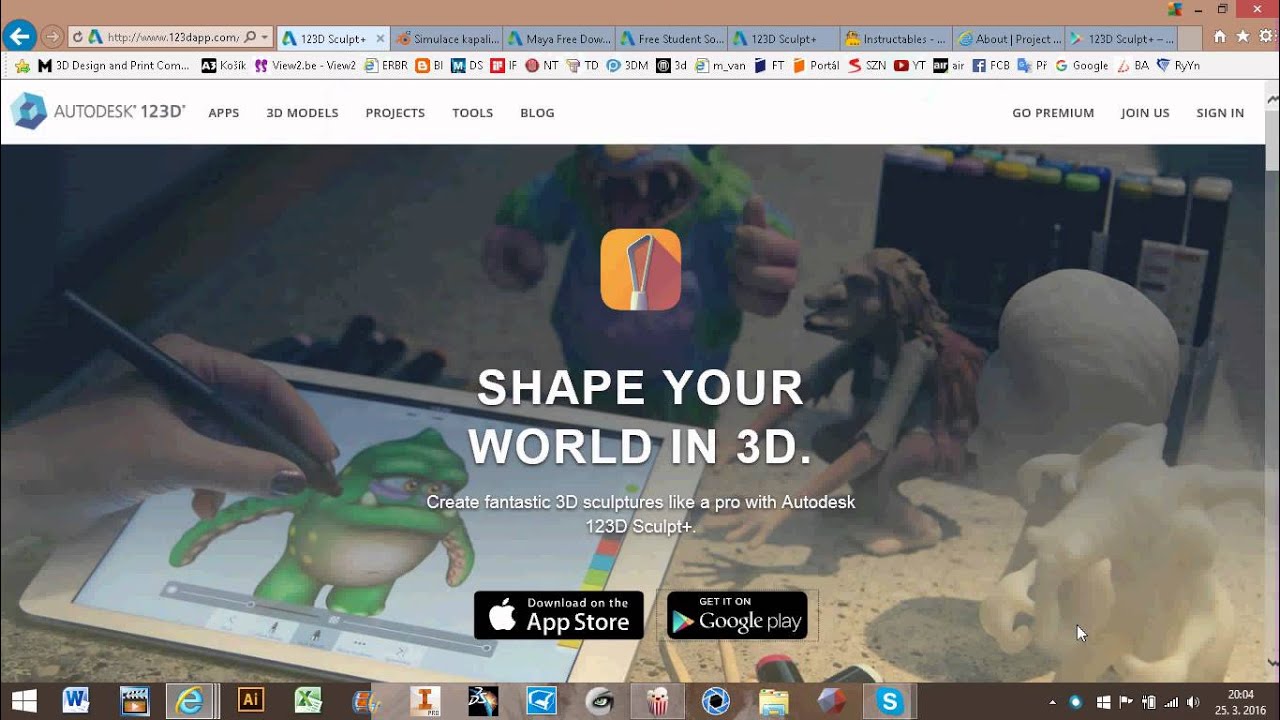1280x720 pixels.
Task: Open Microsoft Word from the taskbar
Action: [x=76, y=701]
